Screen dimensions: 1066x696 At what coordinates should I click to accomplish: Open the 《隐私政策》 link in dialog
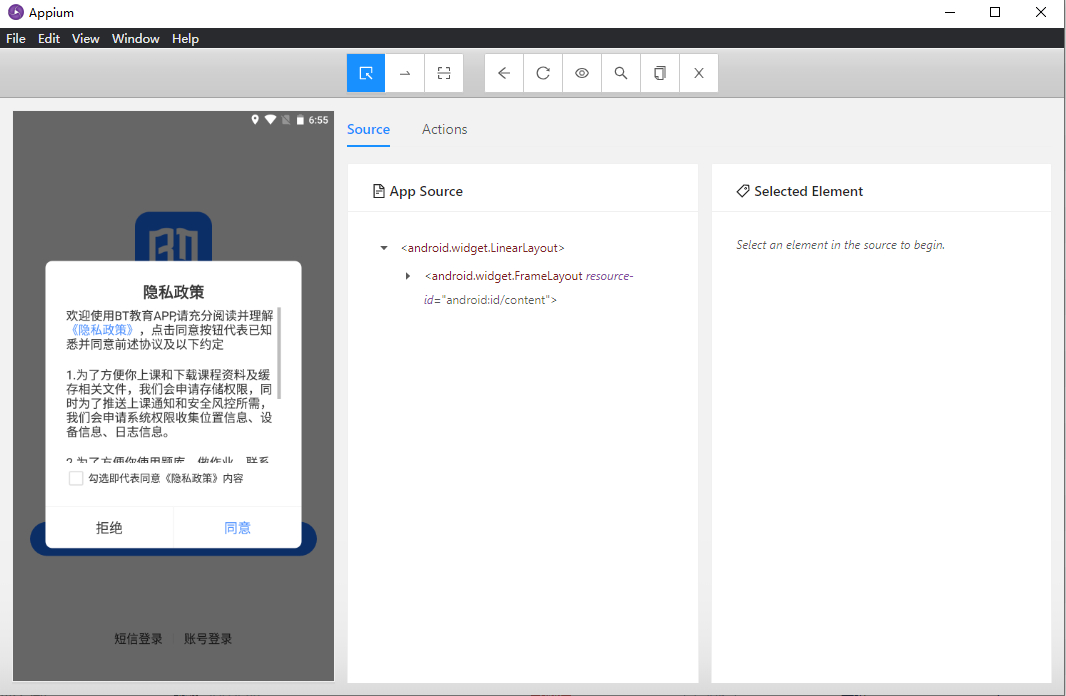(x=103, y=330)
